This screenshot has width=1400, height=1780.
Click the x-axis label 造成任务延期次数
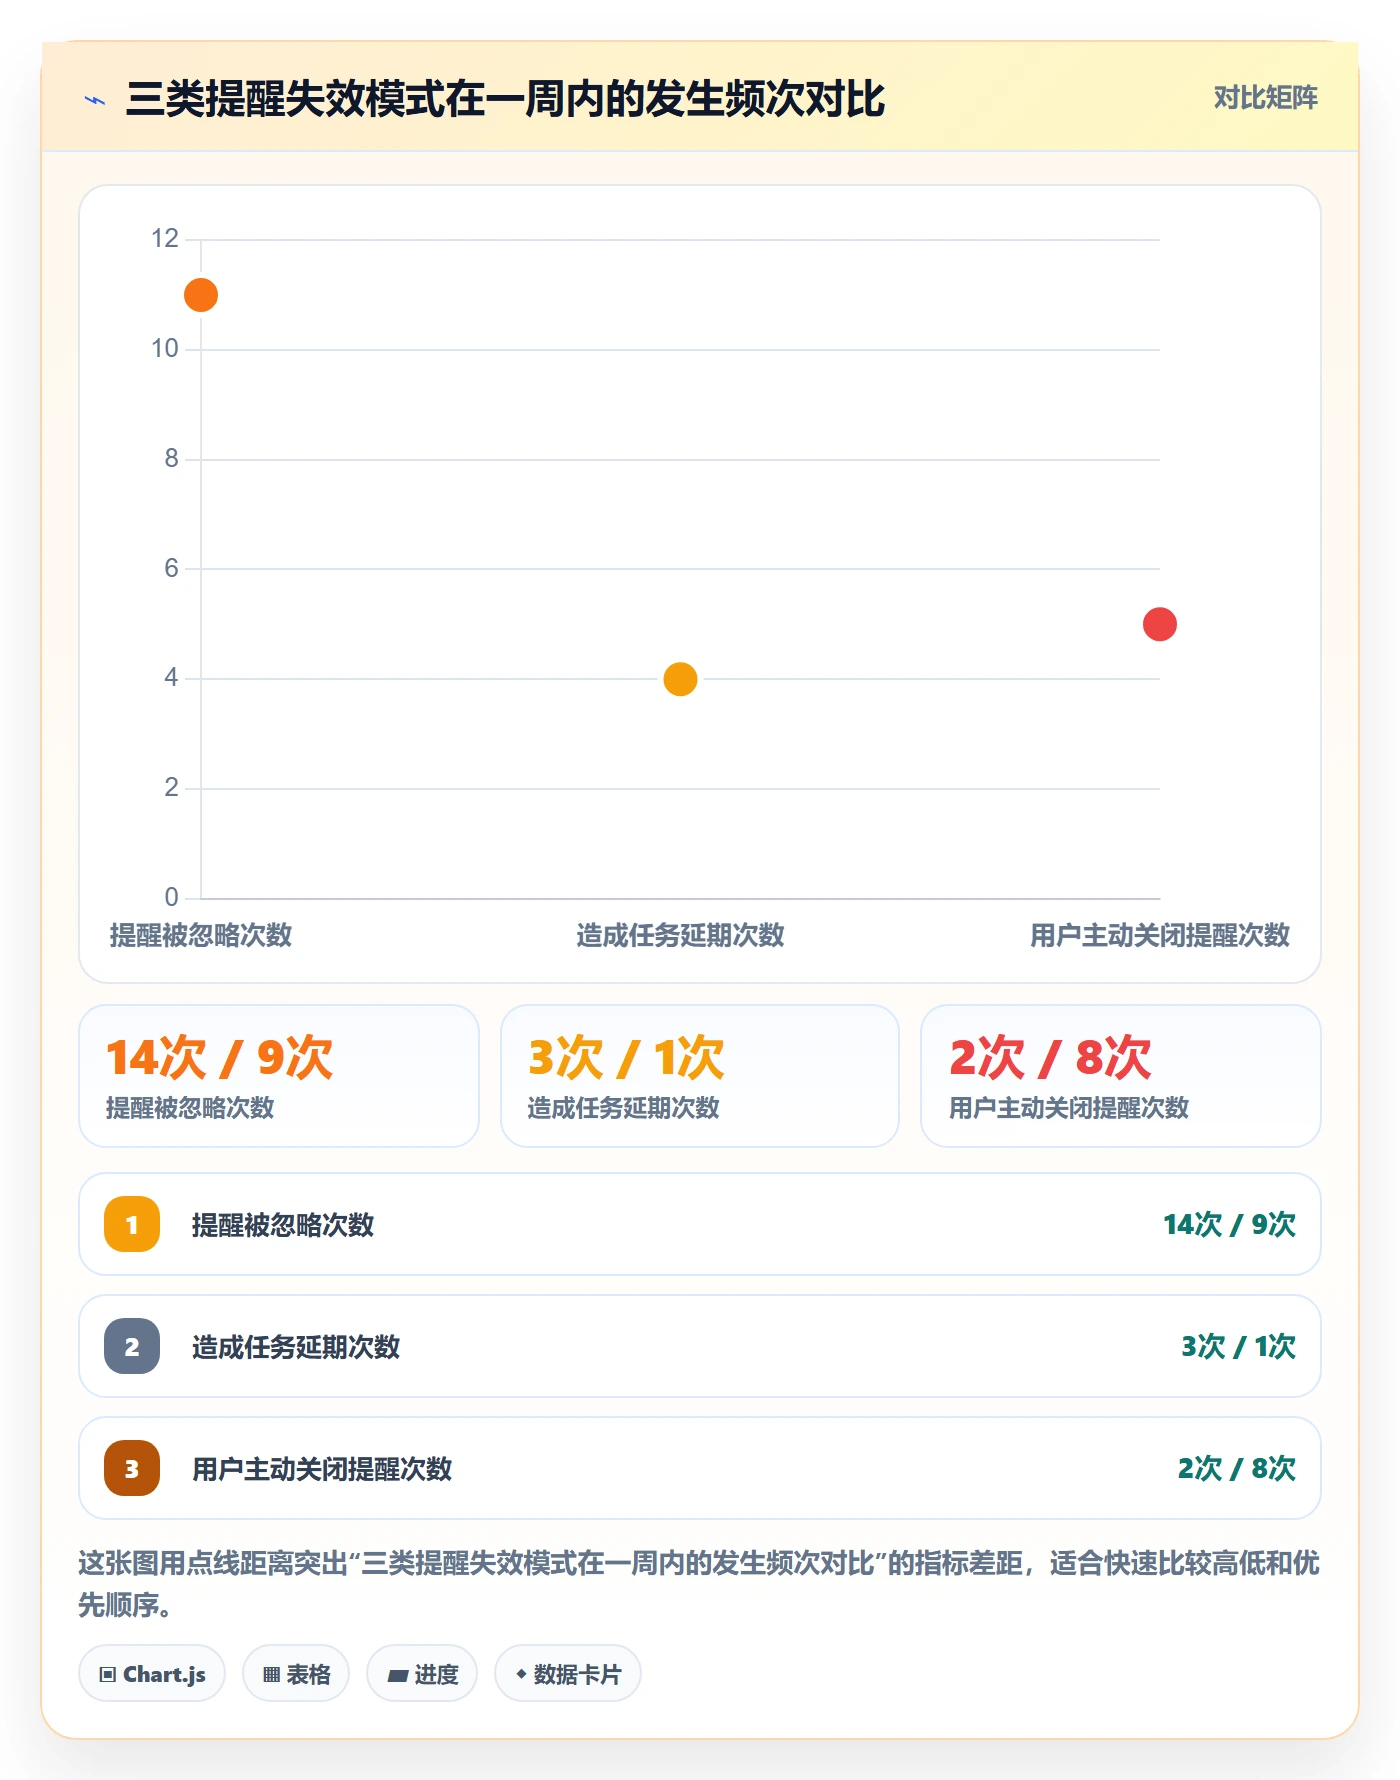coord(680,935)
